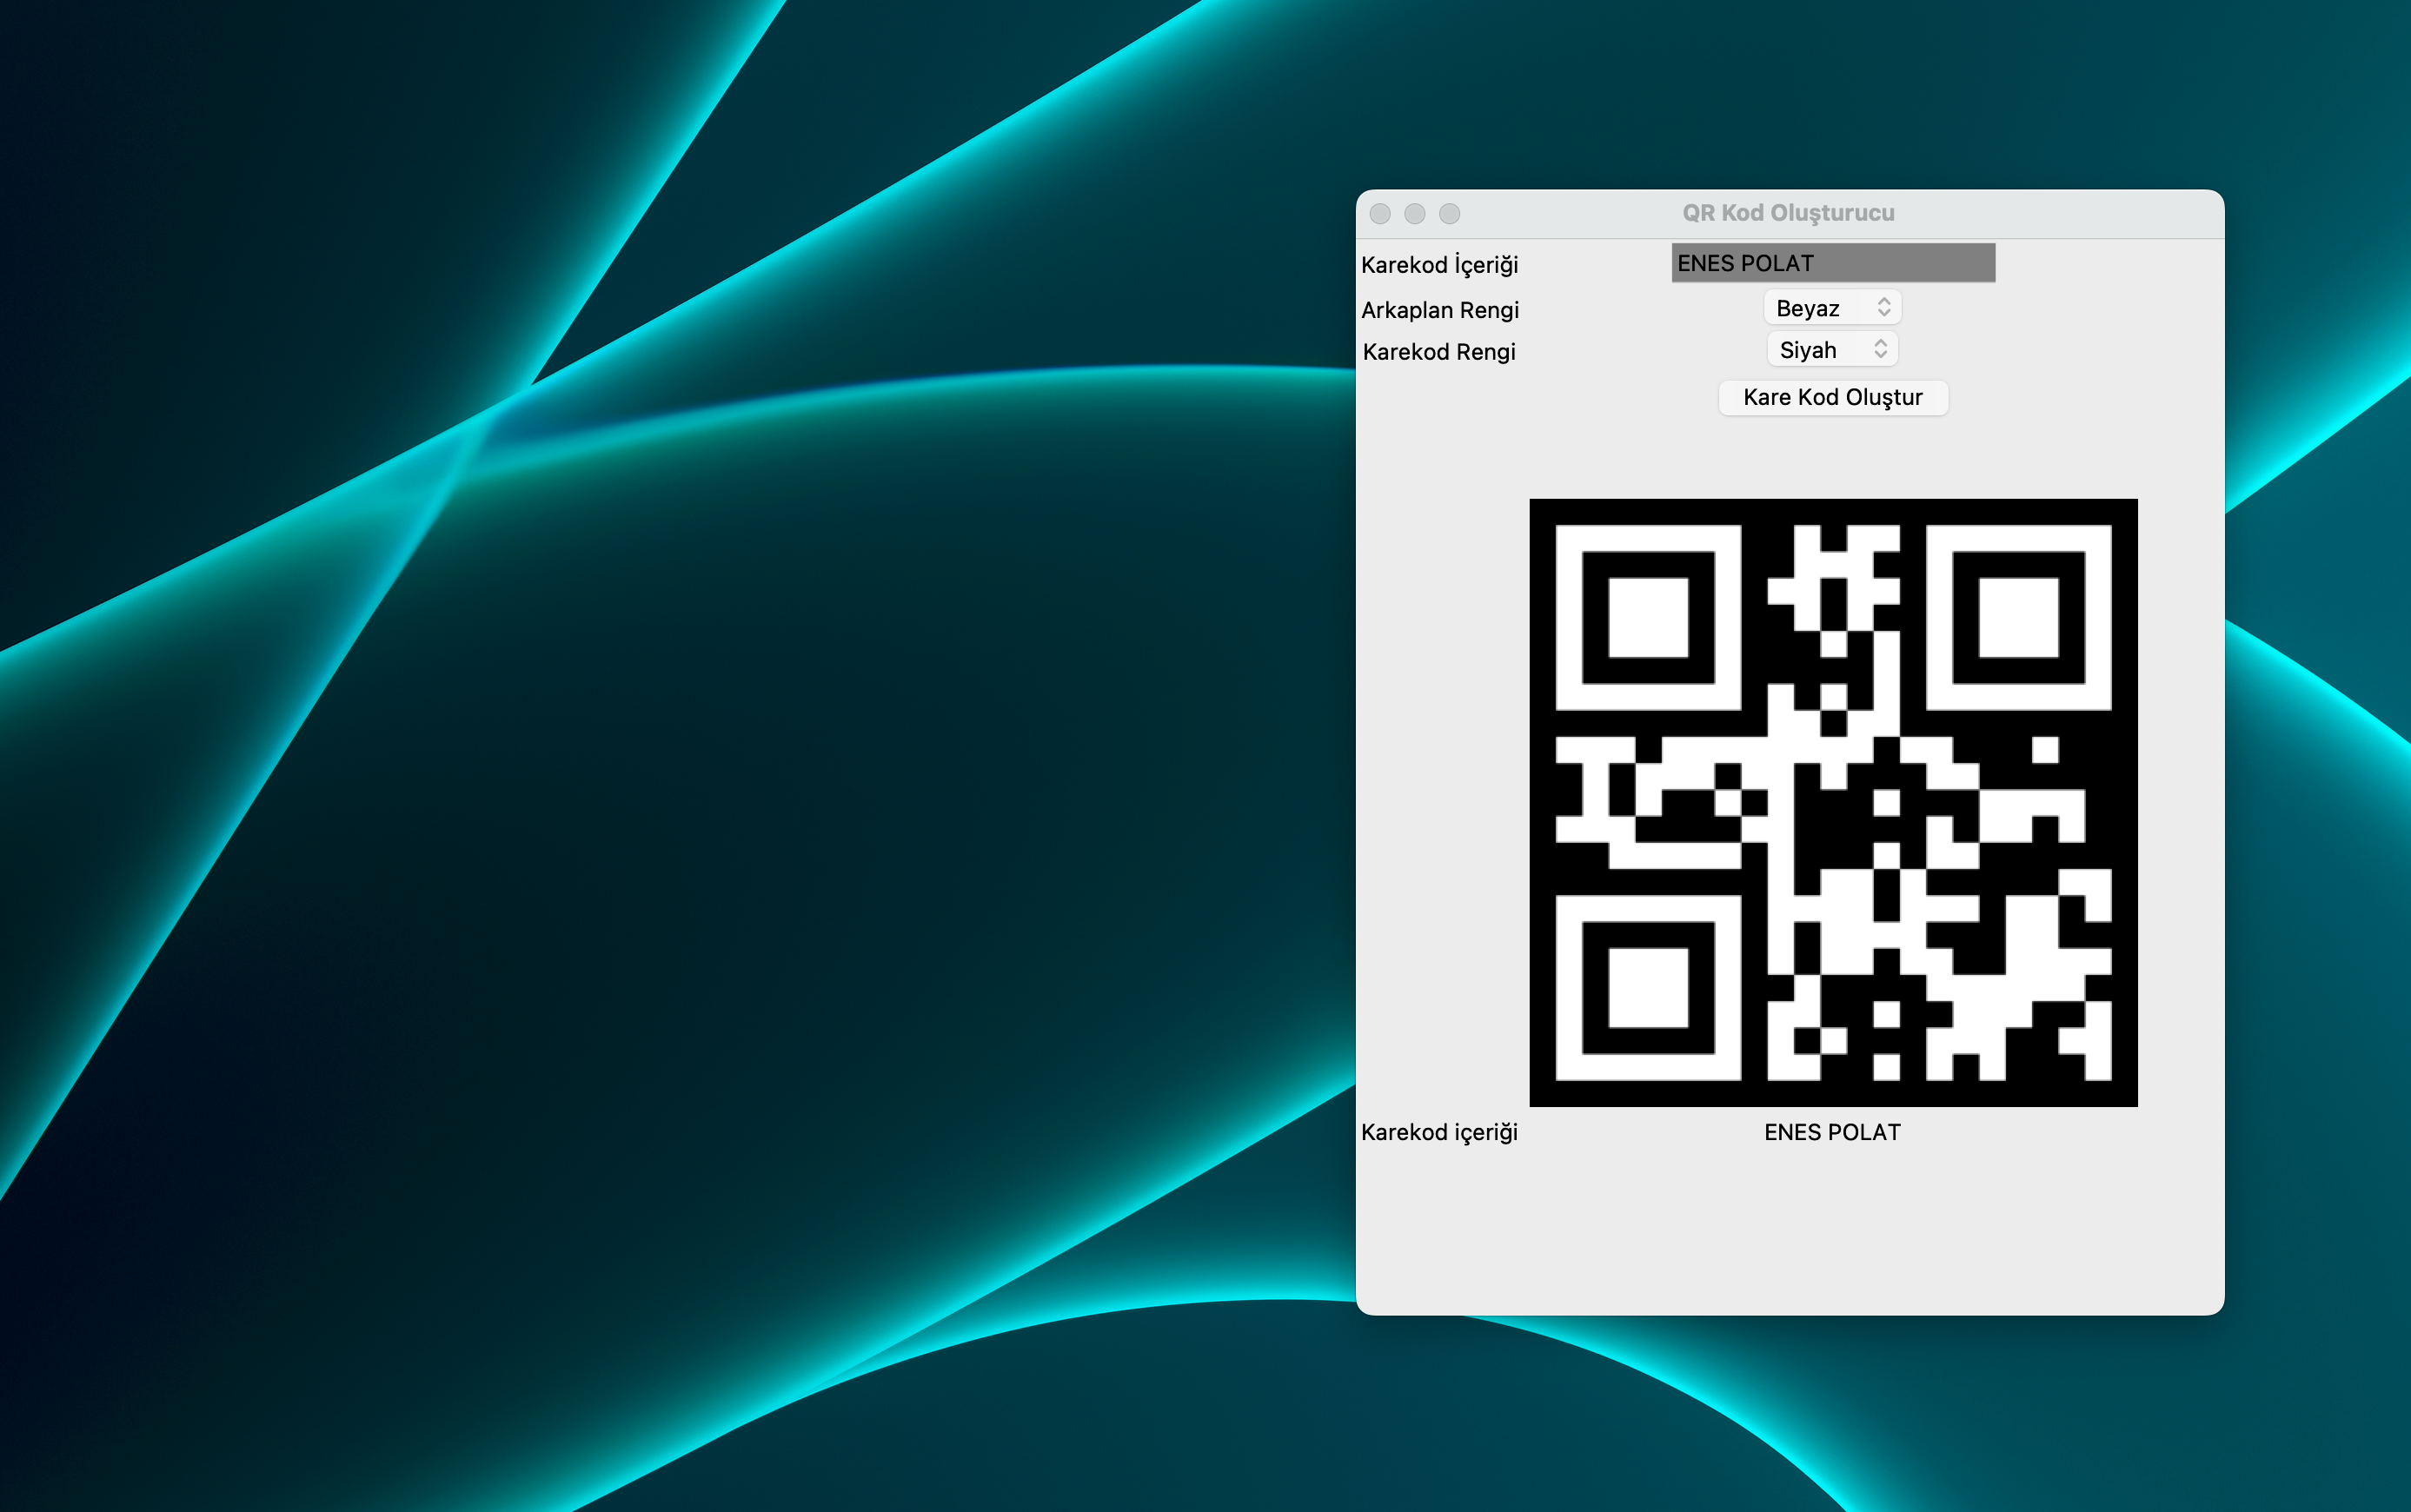Click the ENES POLAT text below QR code

[1832, 1132]
